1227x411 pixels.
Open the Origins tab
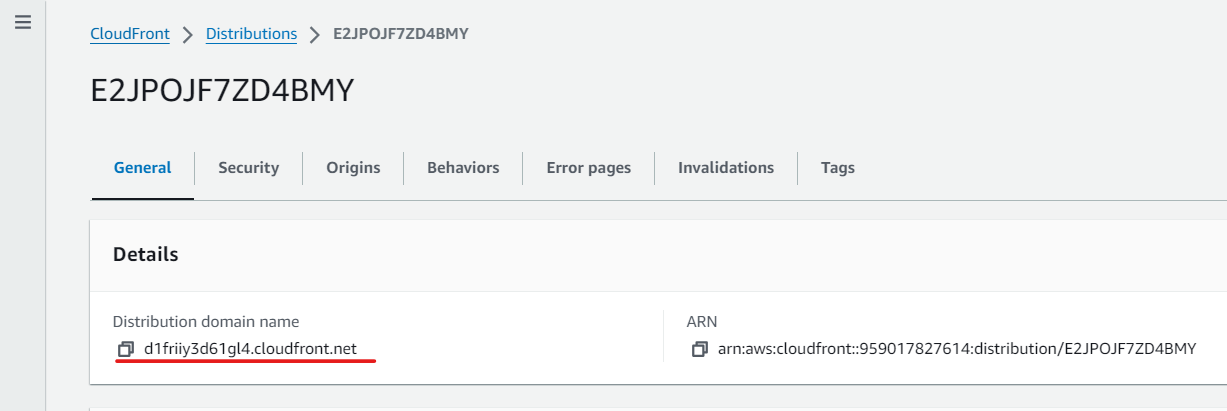tap(353, 168)
